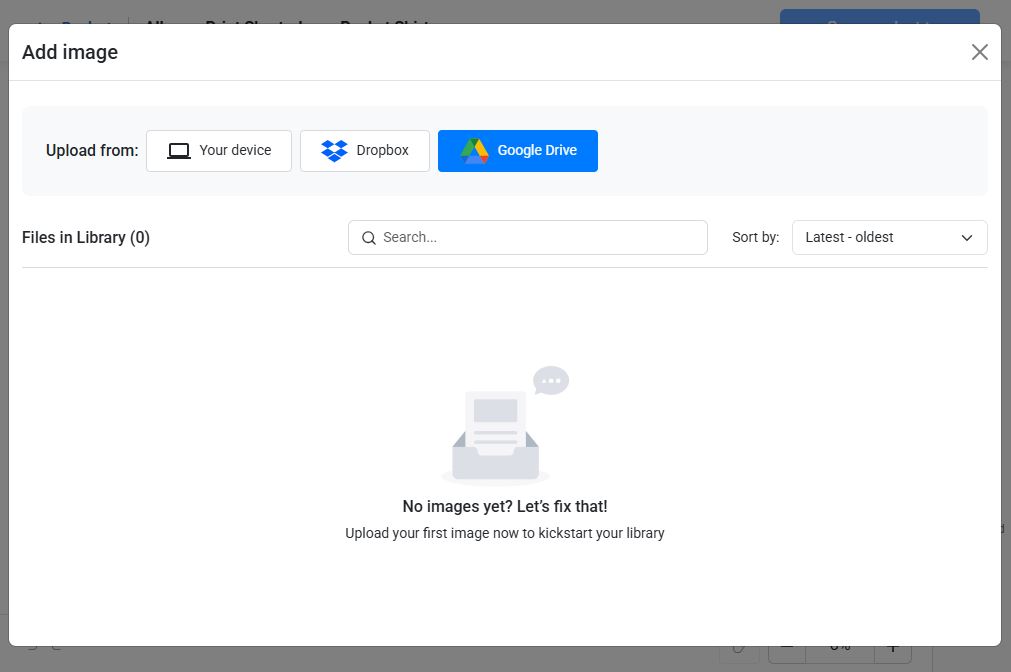Click the Google Drive logo icon

[474, 151]
